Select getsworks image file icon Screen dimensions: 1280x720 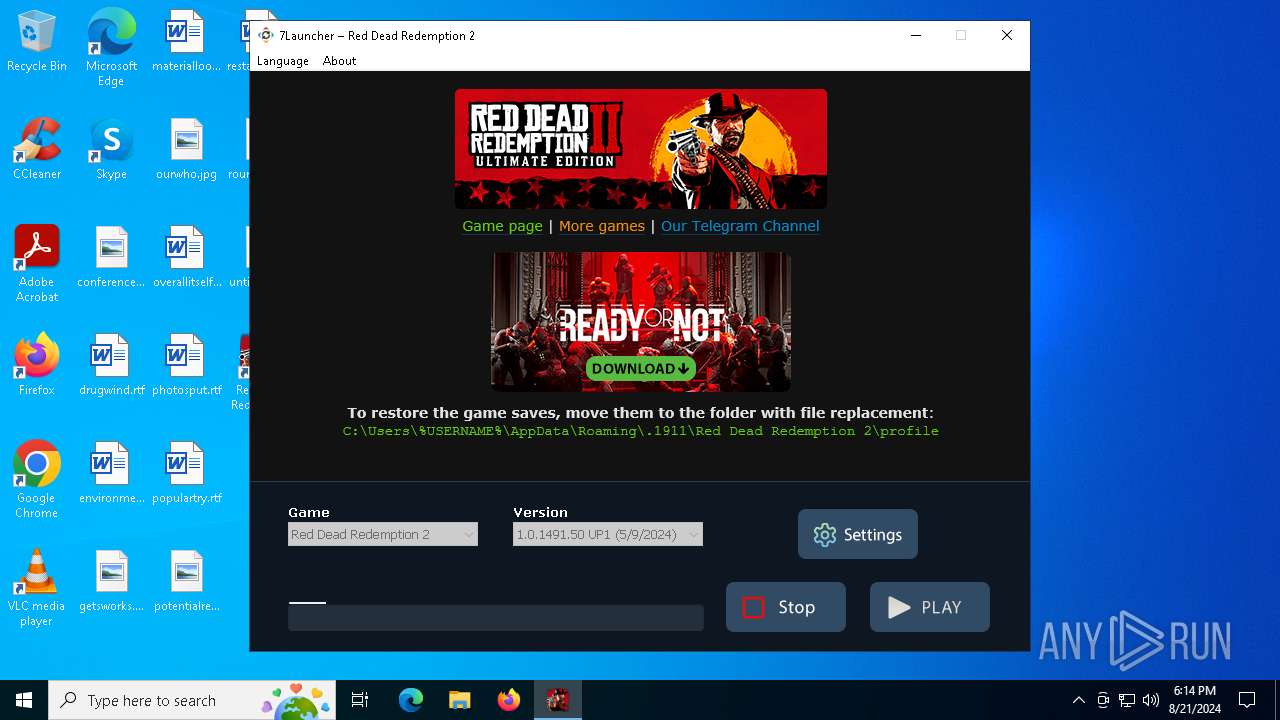[111, 581]
